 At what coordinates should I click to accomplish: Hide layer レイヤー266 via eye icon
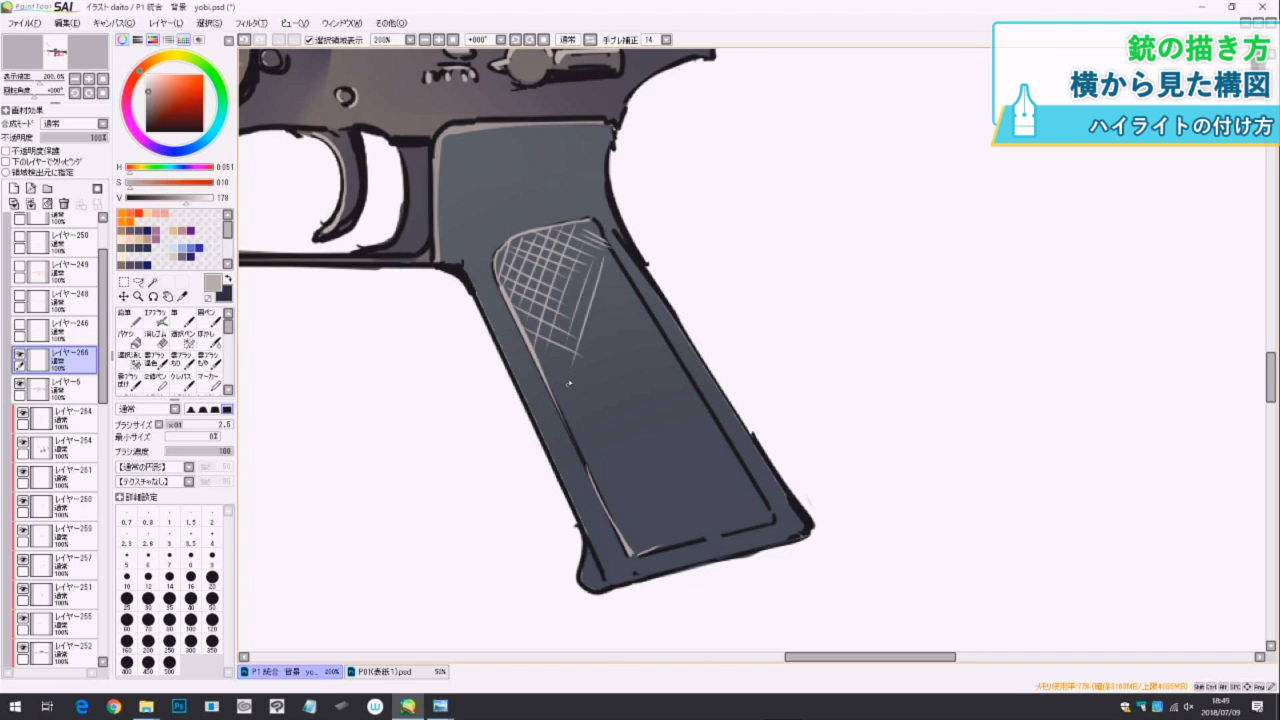(x=19, y=354)
